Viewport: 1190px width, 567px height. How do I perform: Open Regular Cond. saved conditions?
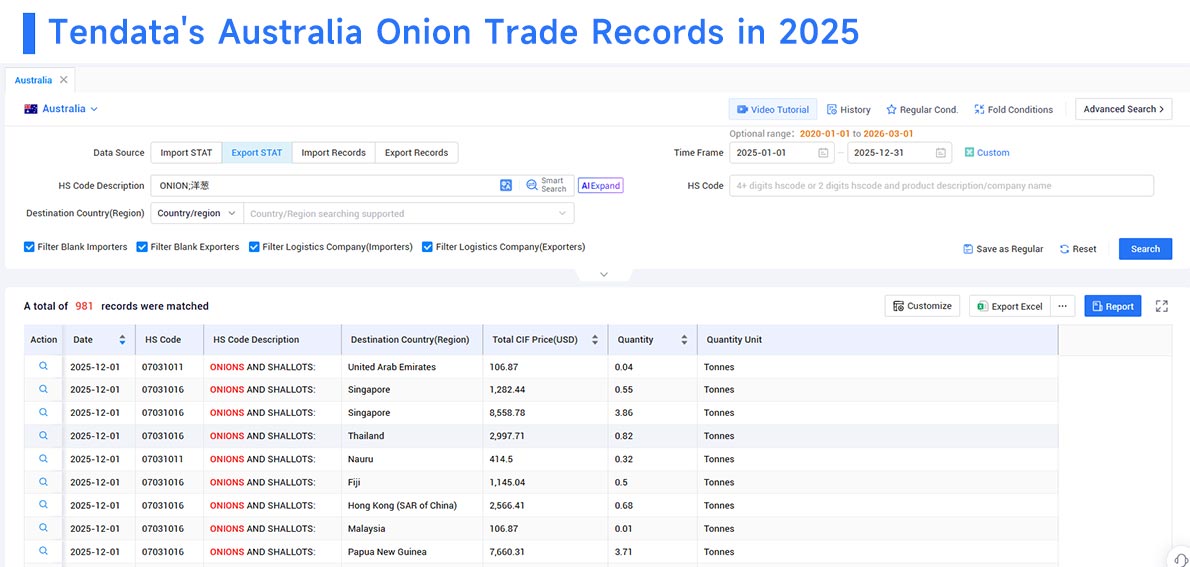pos(922,109)
